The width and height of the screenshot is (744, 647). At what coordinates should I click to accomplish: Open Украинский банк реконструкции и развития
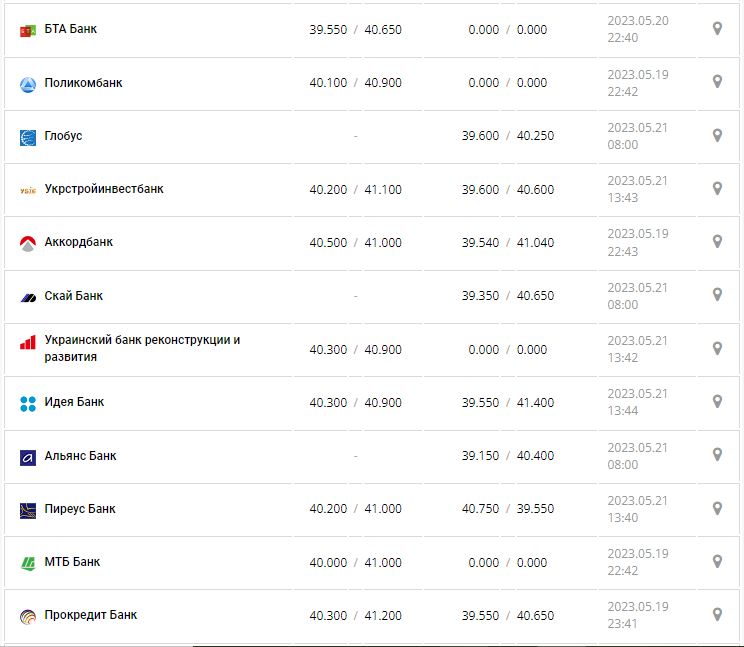142,348
